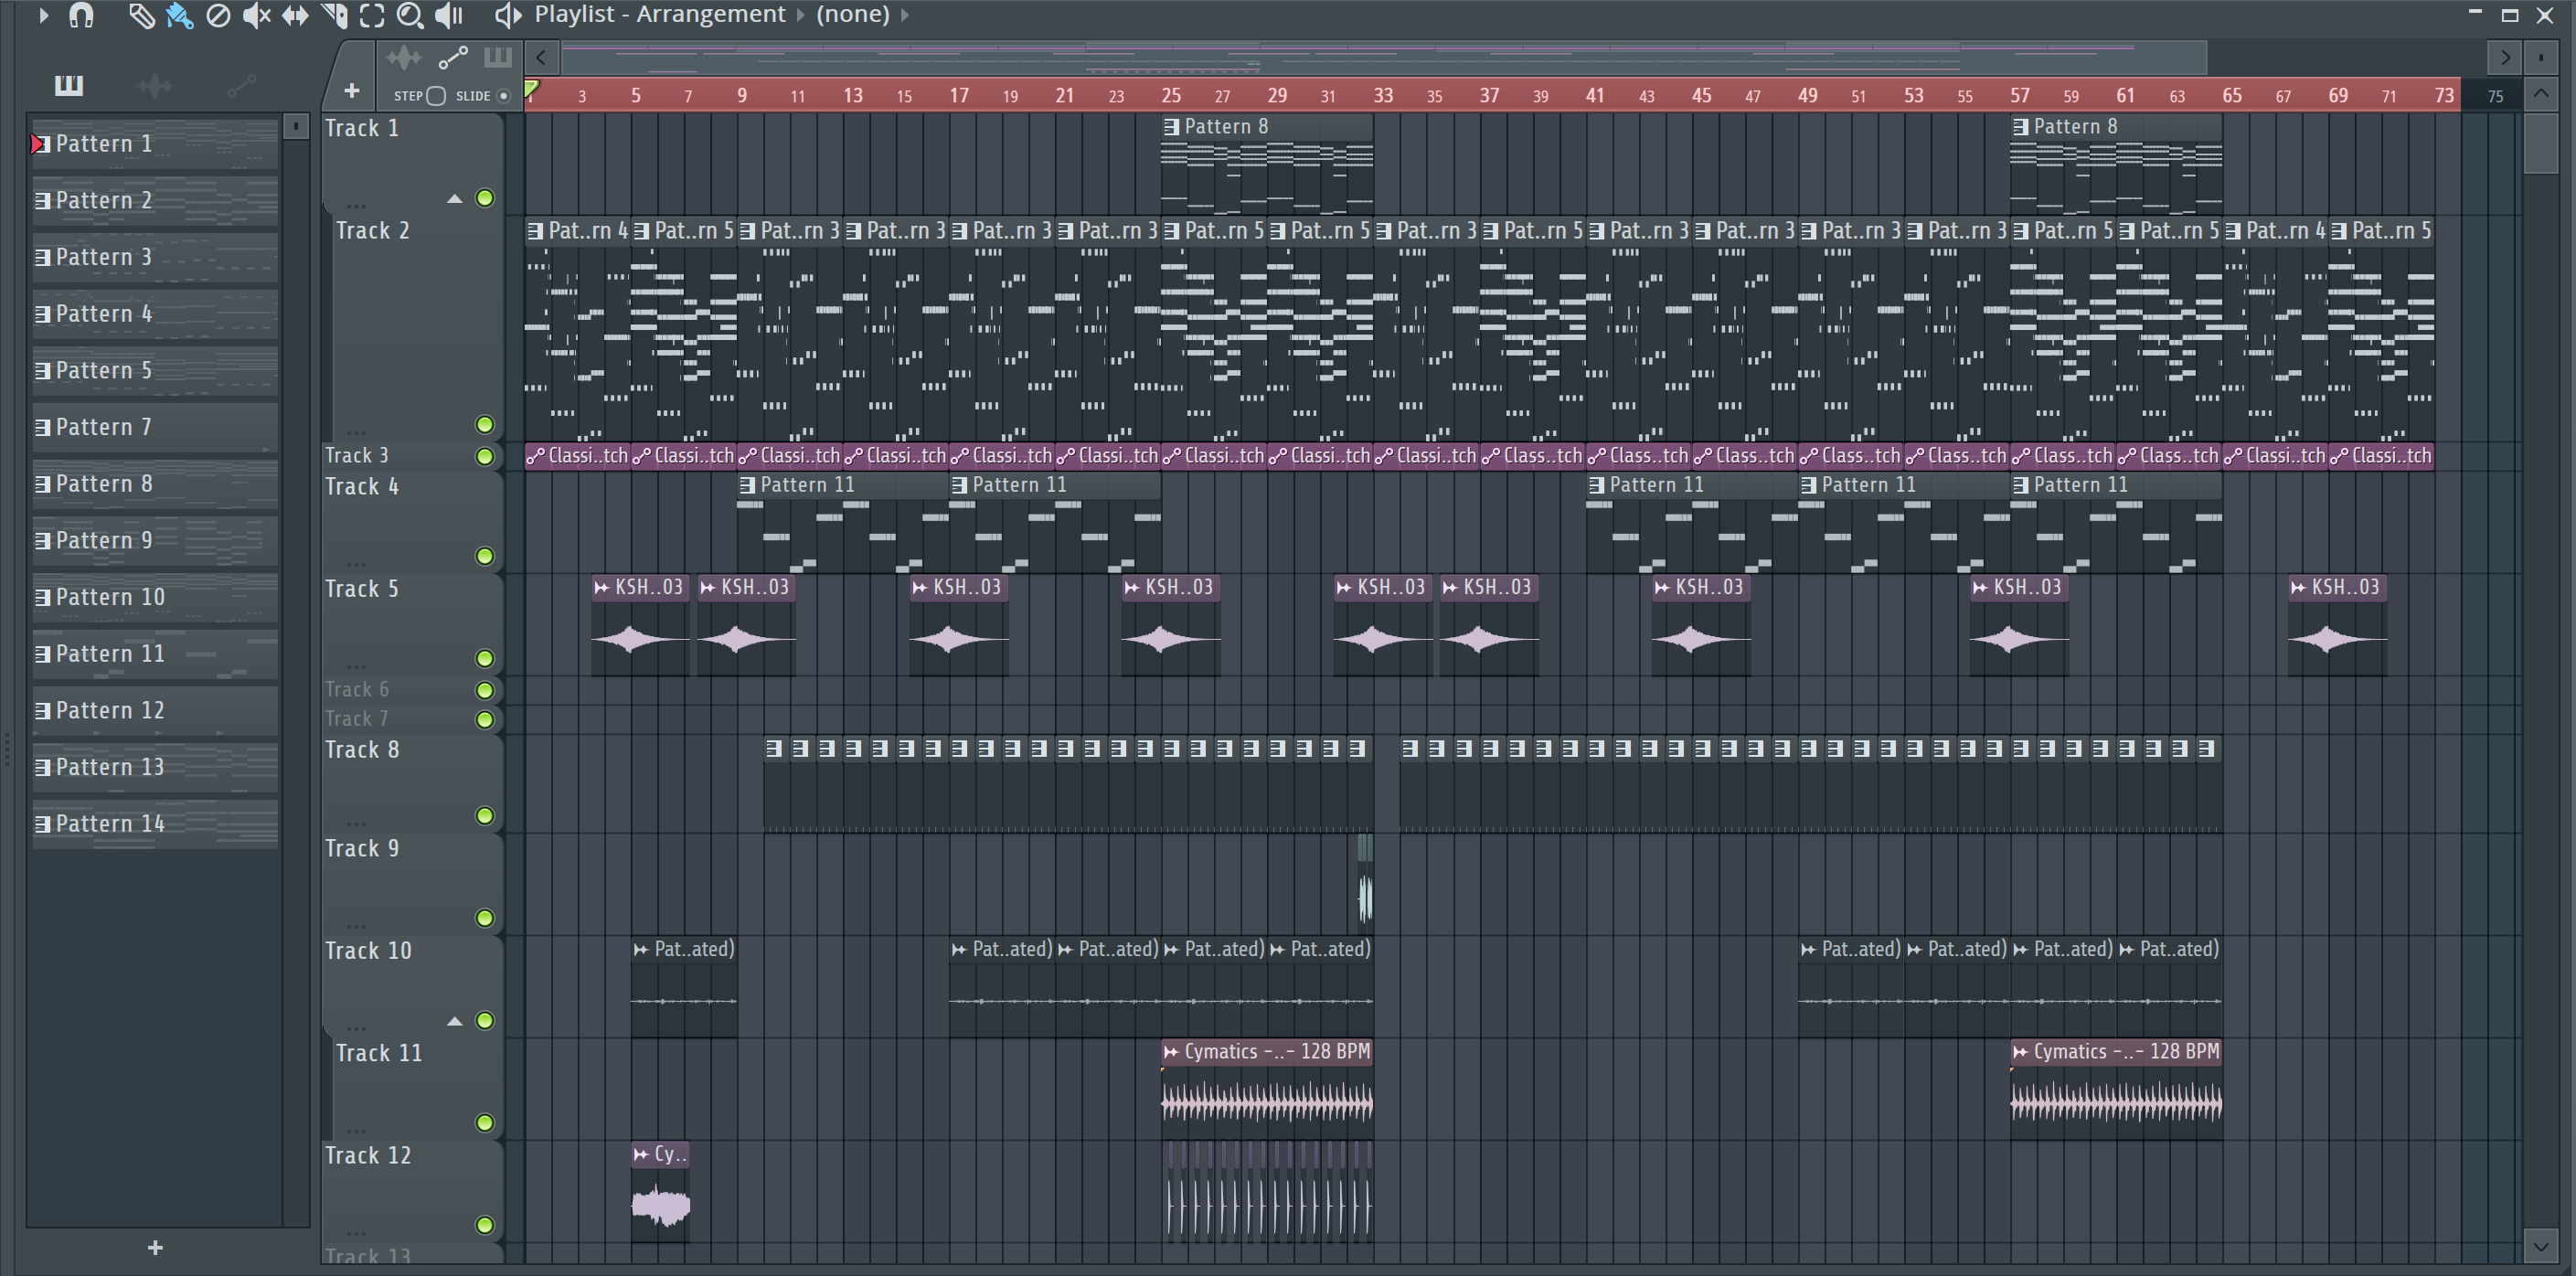Select the Playback speaker tool
Screen dimensions: 2576x1276
coord(449,15)
